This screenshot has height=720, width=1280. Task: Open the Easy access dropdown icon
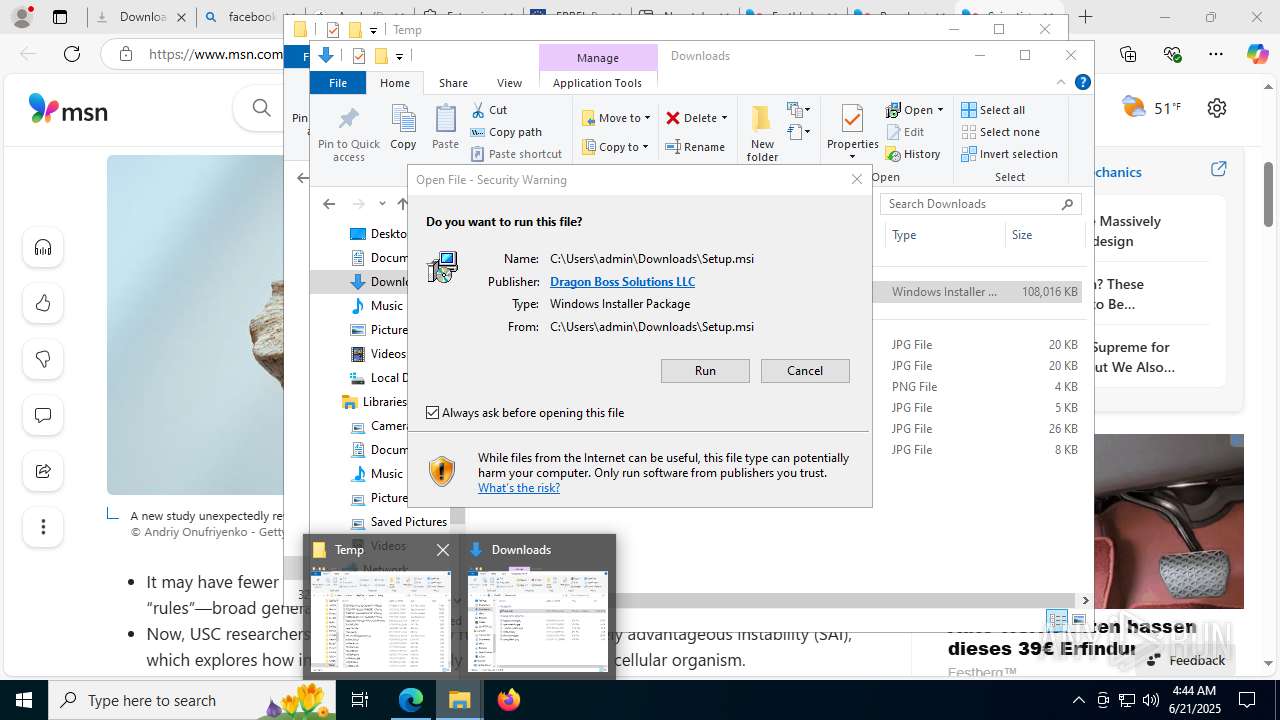798,132
